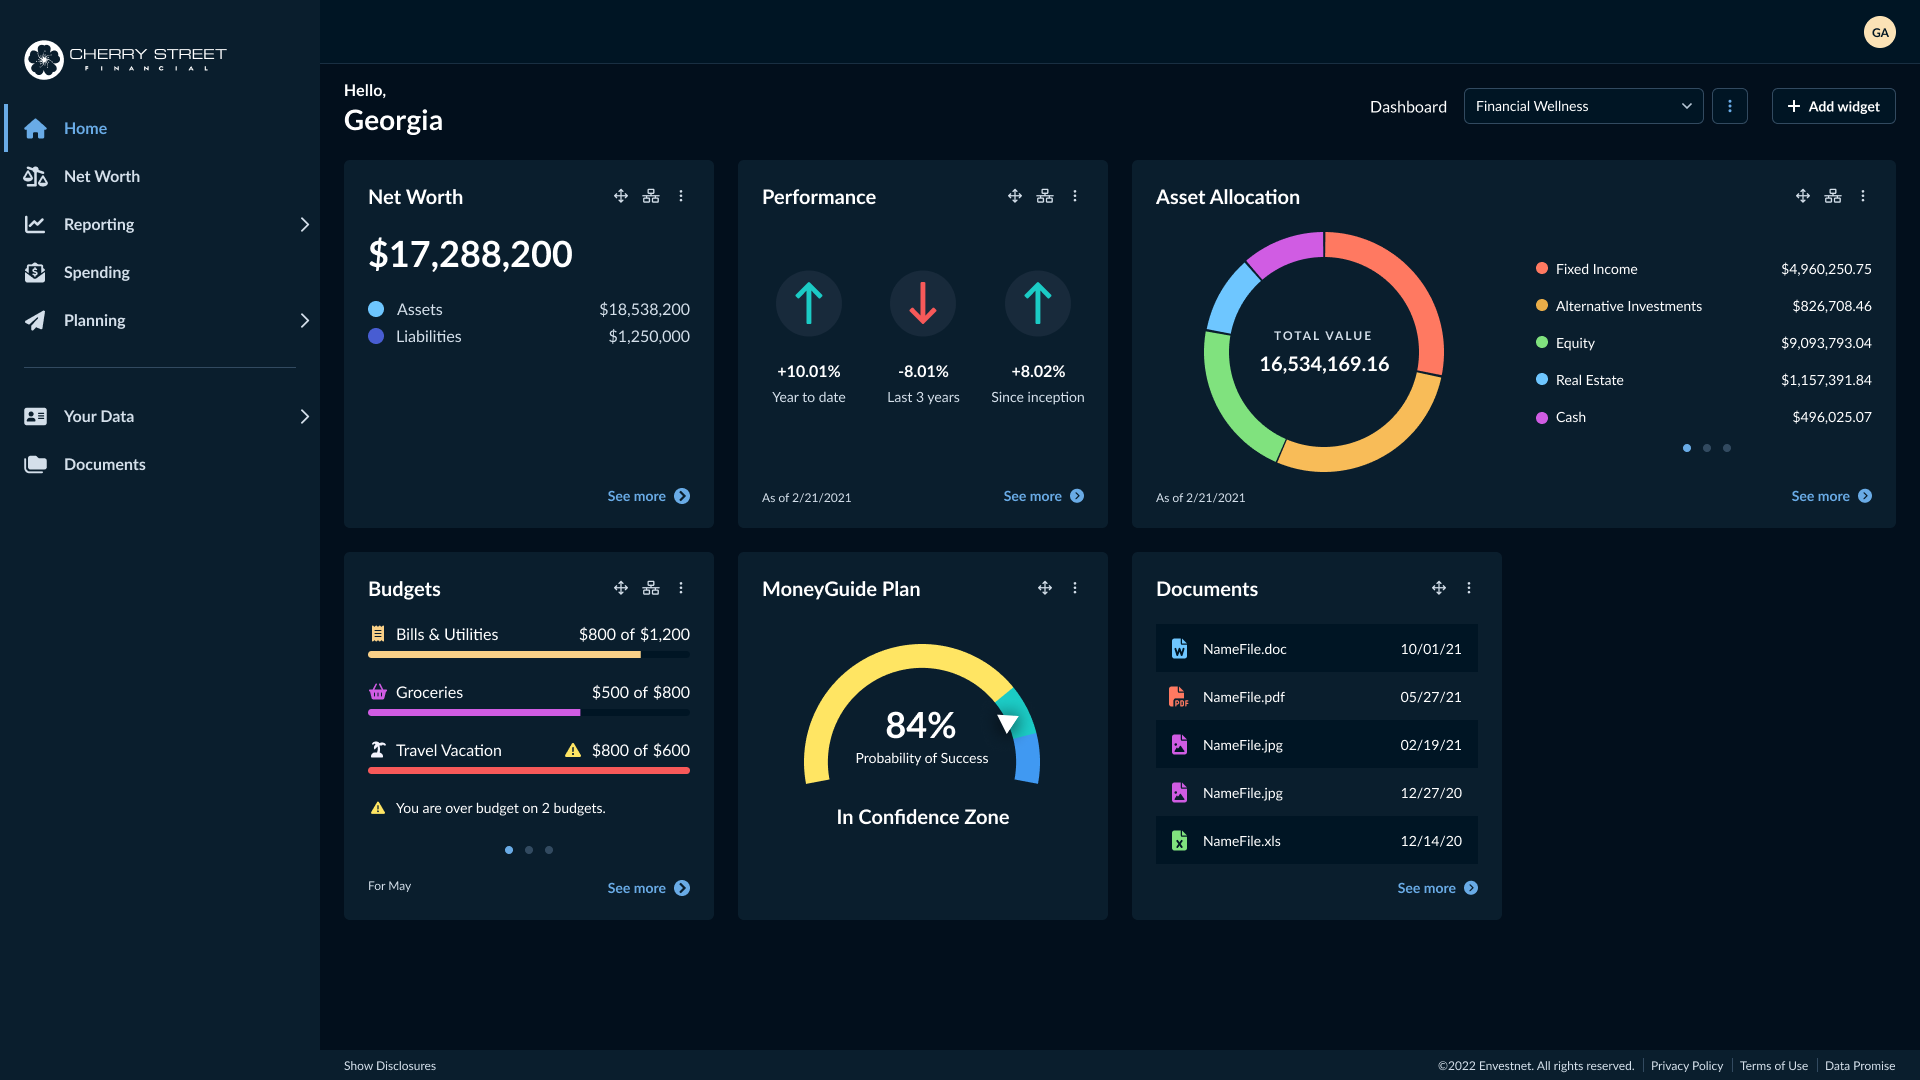Open the three-dot menu on Documents widget
Screen dimensions: 1920x1080
click(1469, 588)
